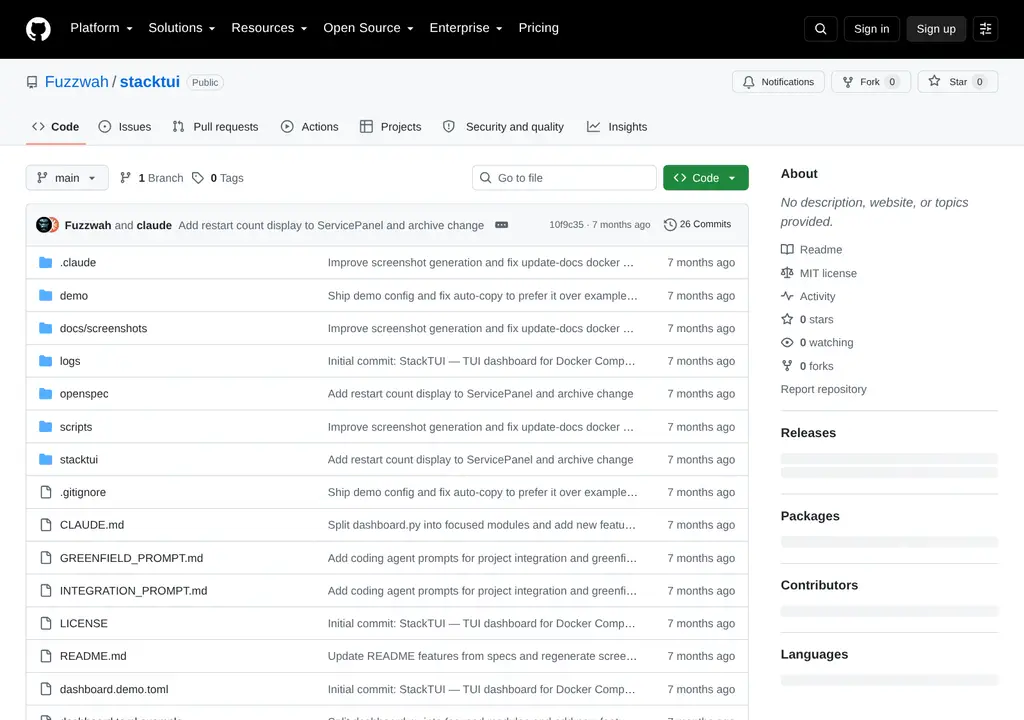View the 0 Tags list

click(x=217, y=178)
